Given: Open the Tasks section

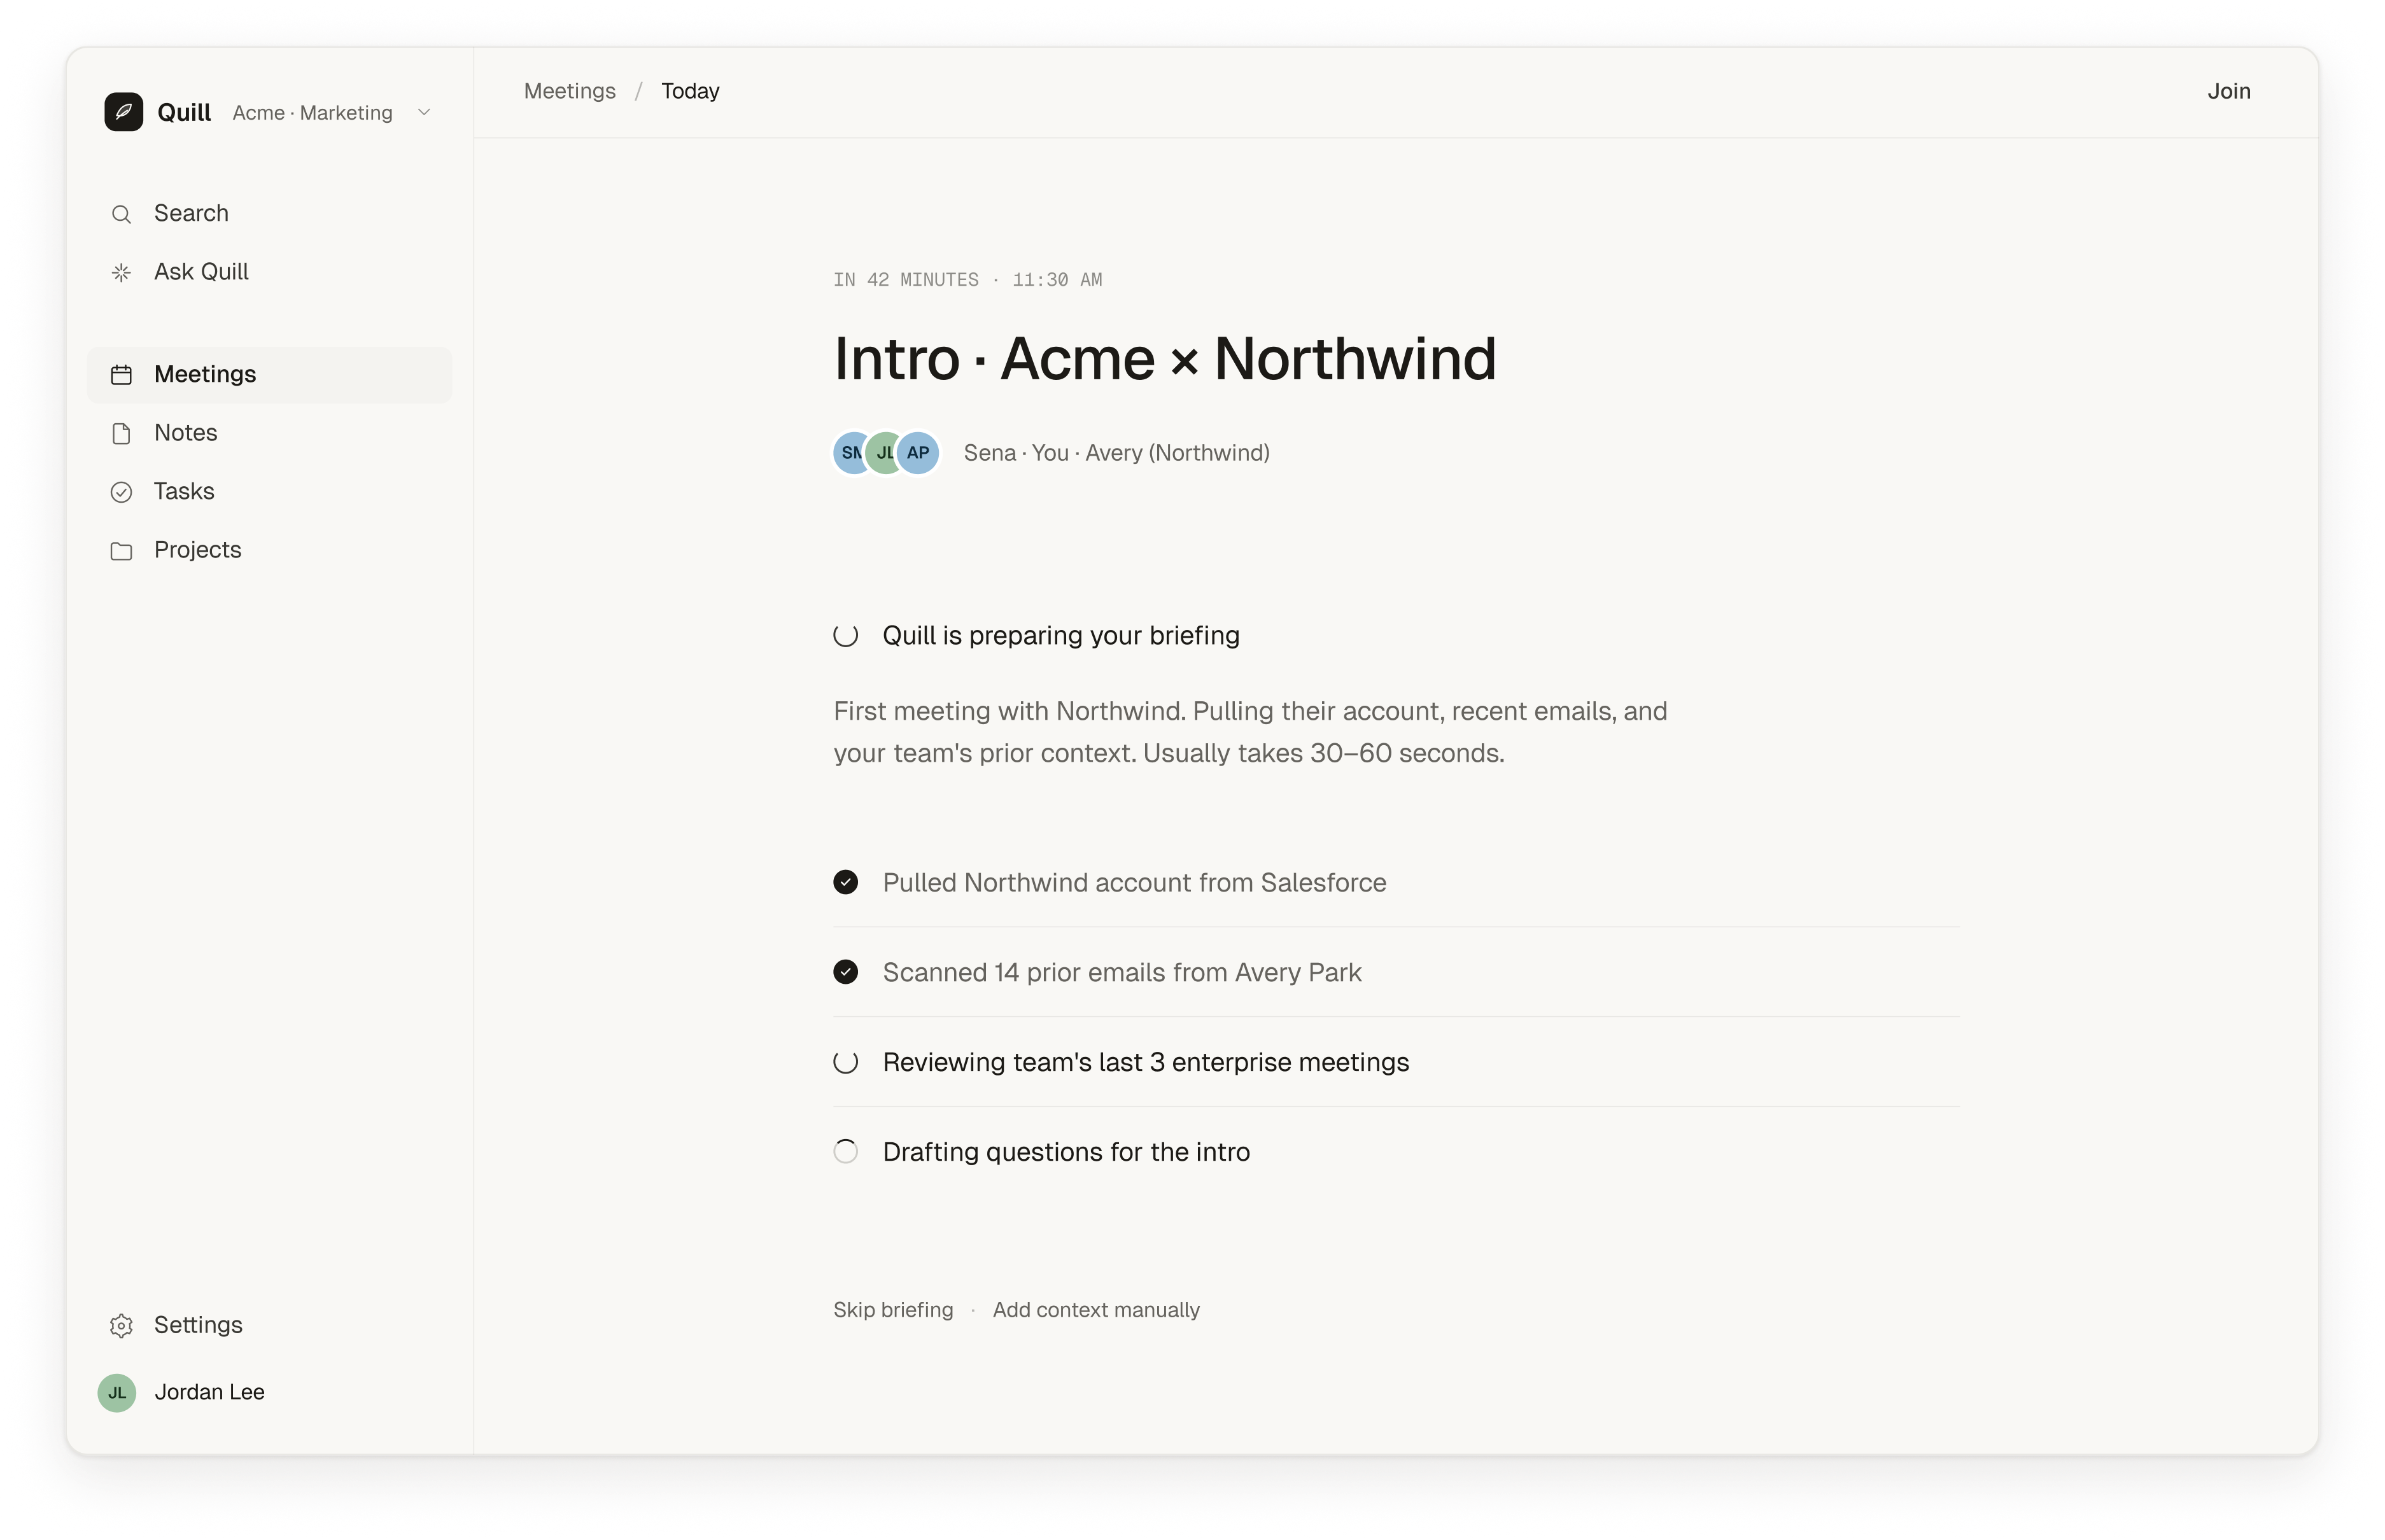Looking at the screenshot, I should pyautogui.click(x=269, y=491).
